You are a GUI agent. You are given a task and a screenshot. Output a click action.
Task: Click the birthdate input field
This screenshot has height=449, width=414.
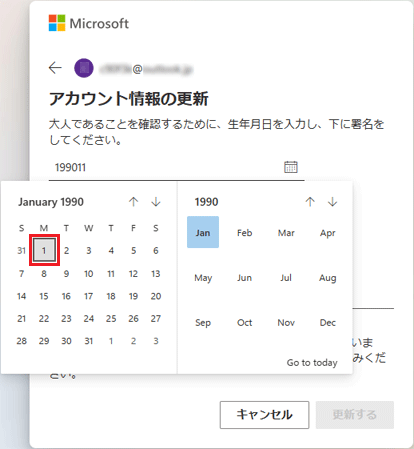[x=176, y=167]
